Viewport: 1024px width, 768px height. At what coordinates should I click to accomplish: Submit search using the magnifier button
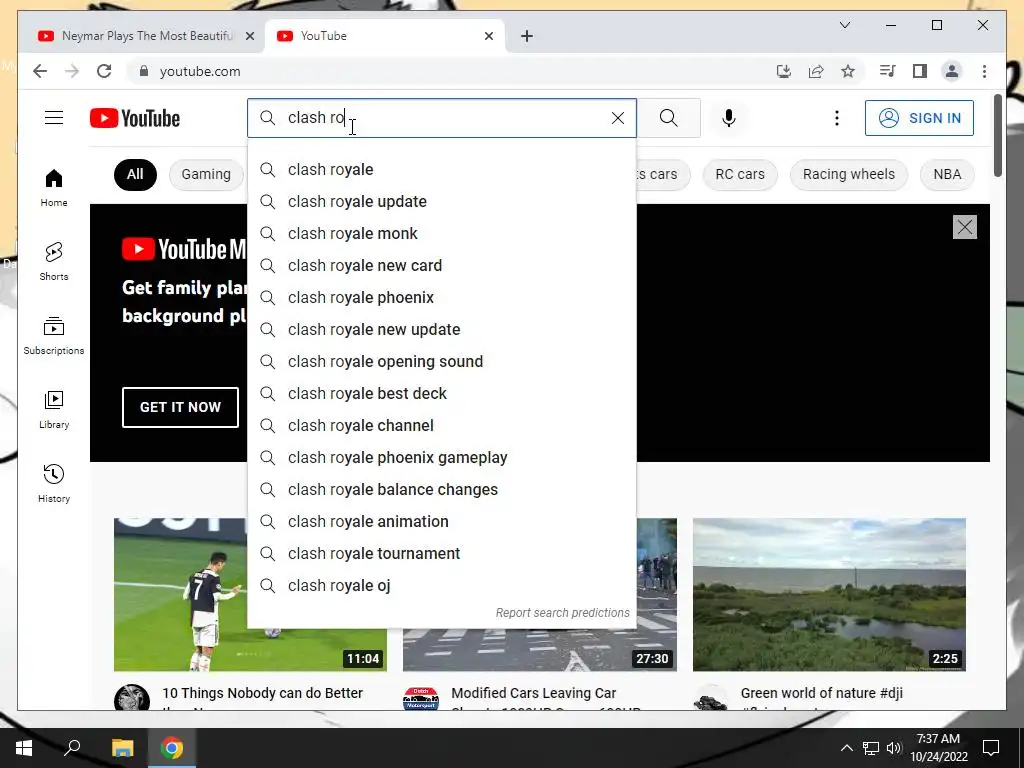[x=669, y=118]
